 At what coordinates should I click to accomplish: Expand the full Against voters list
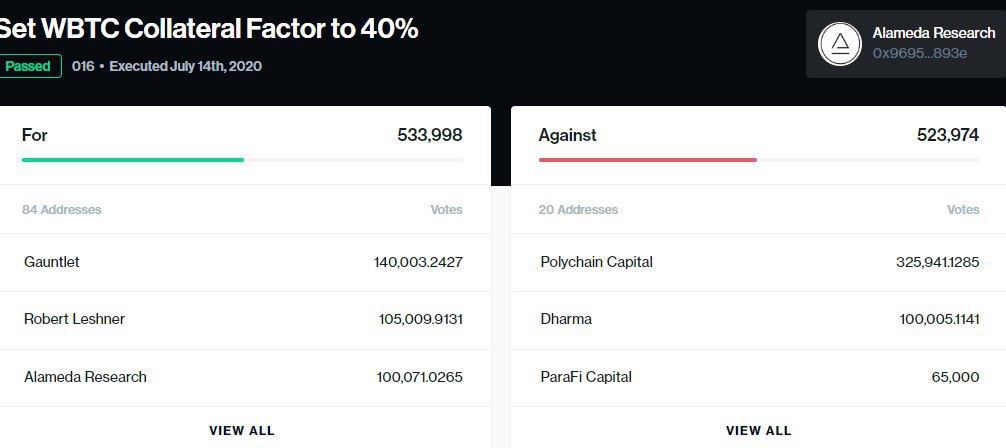point(758,430)
